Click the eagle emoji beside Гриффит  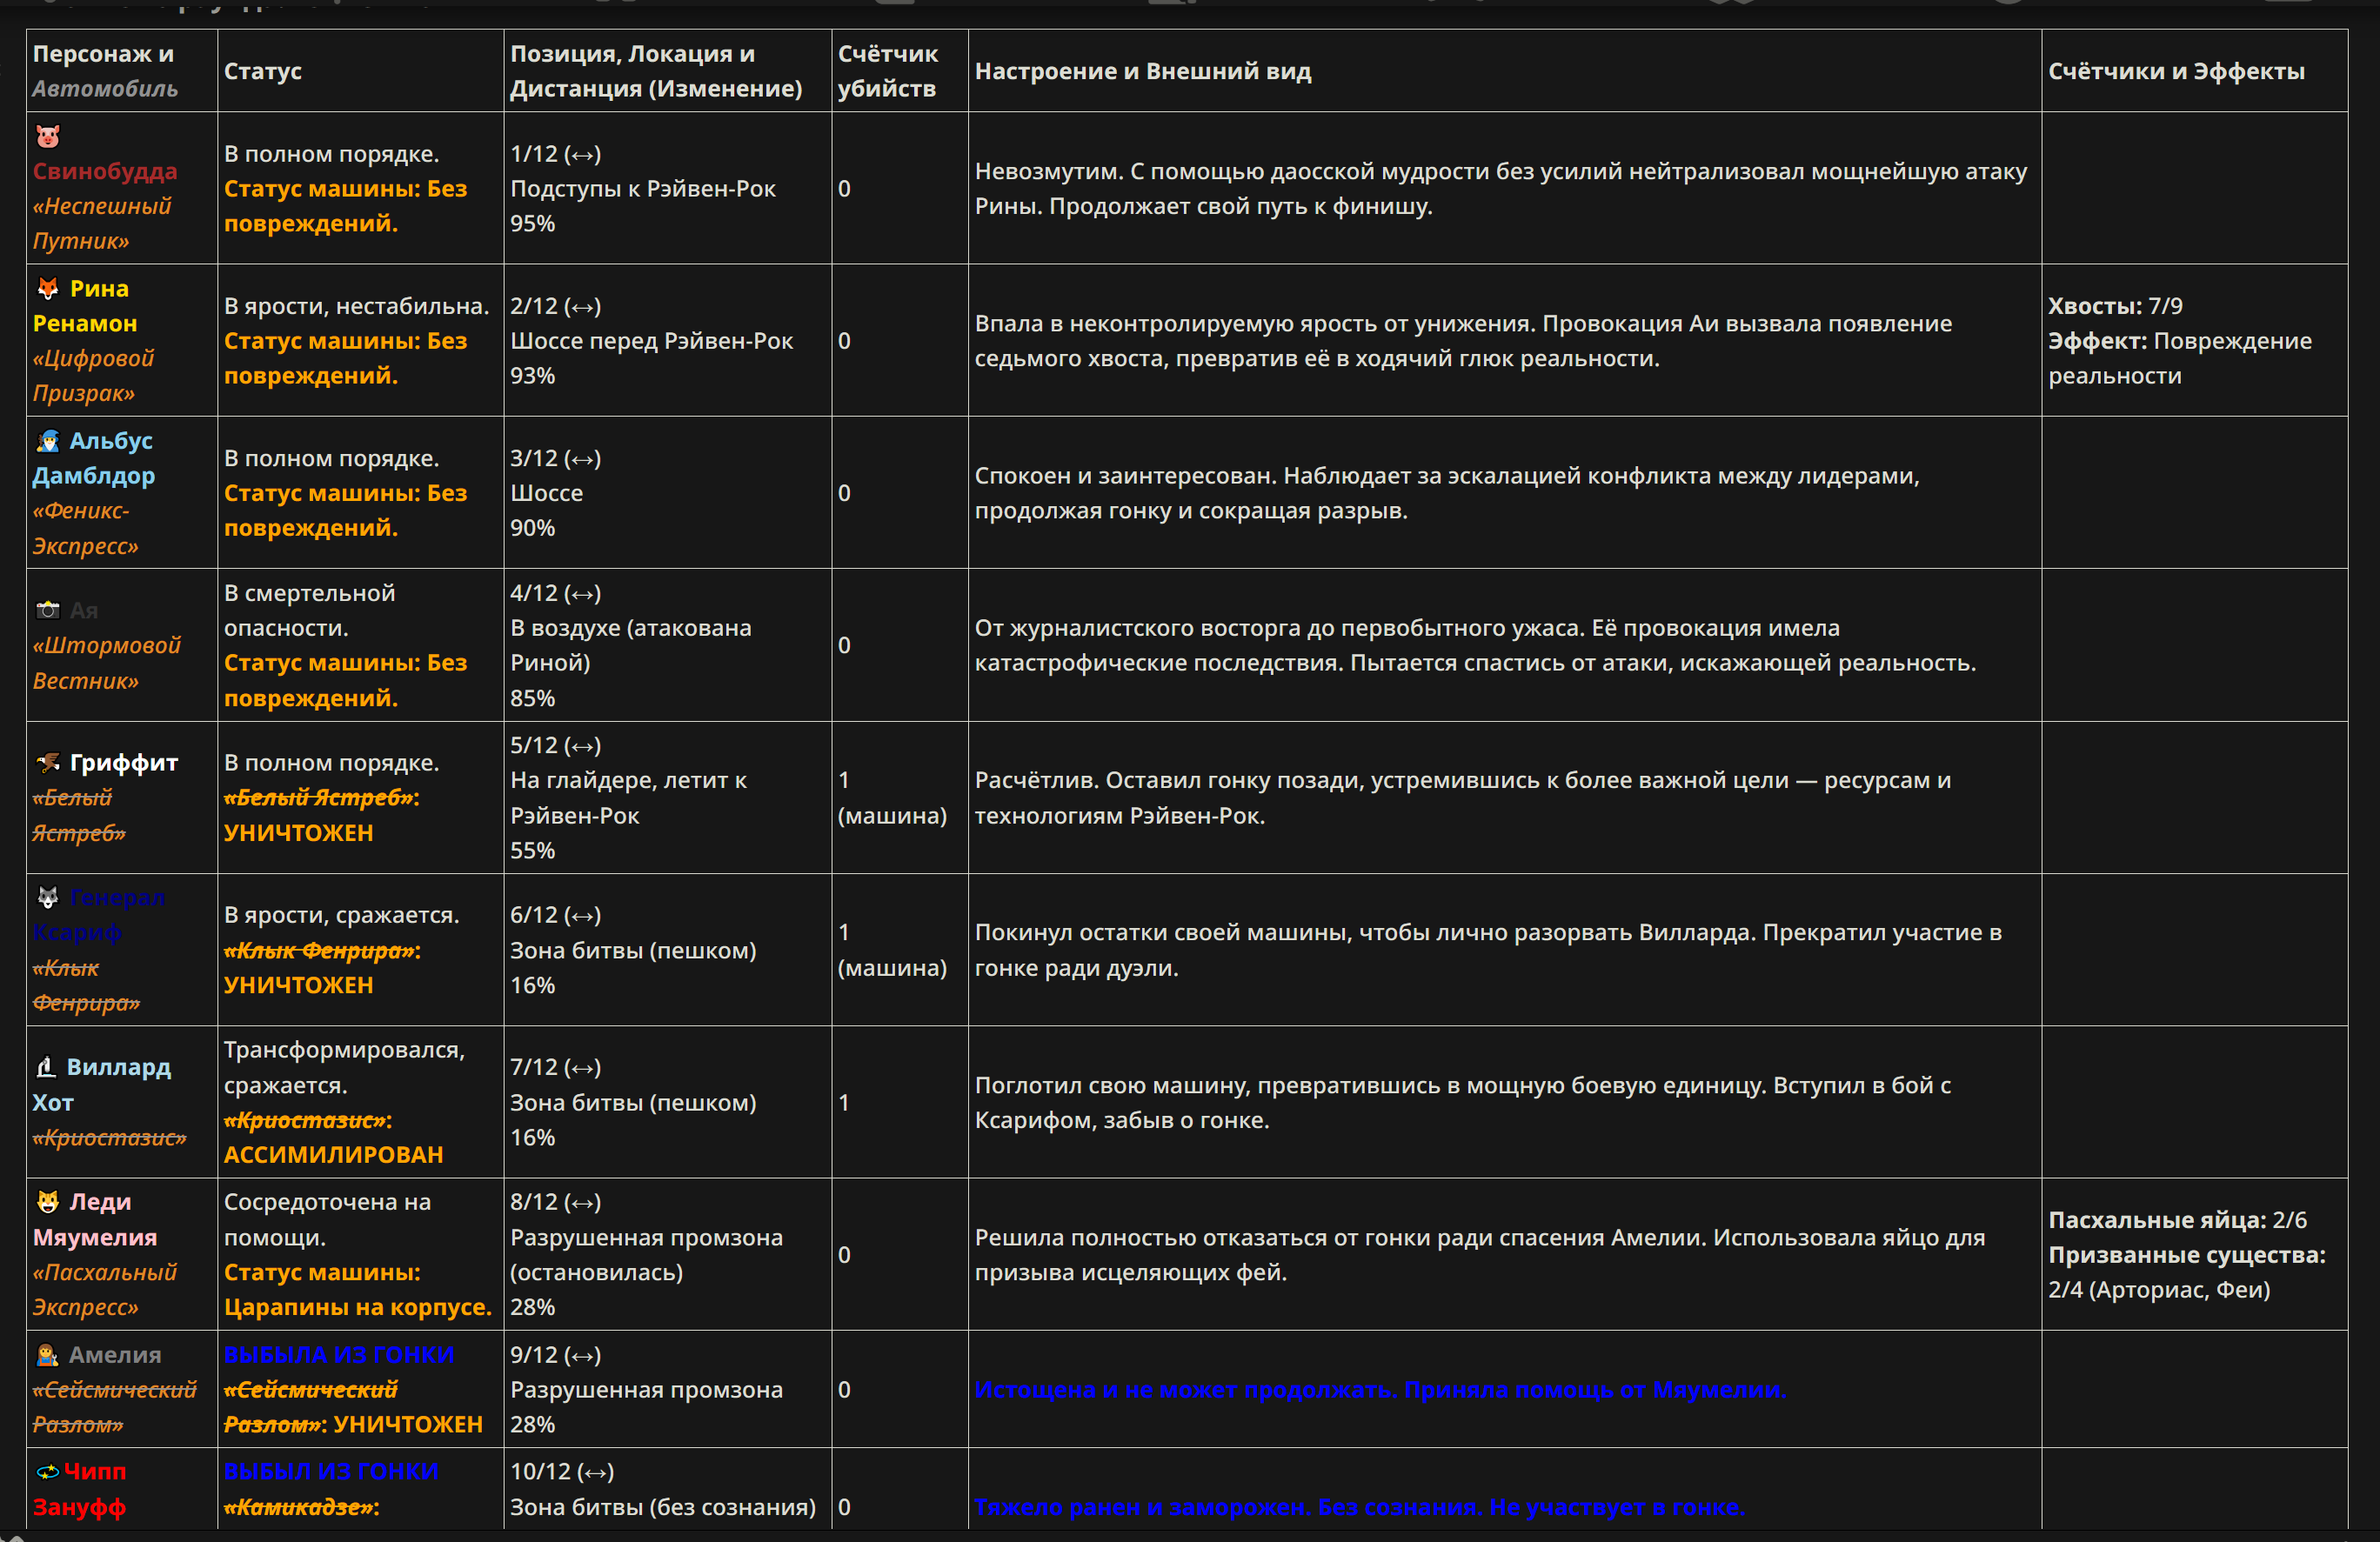(48, 763)
